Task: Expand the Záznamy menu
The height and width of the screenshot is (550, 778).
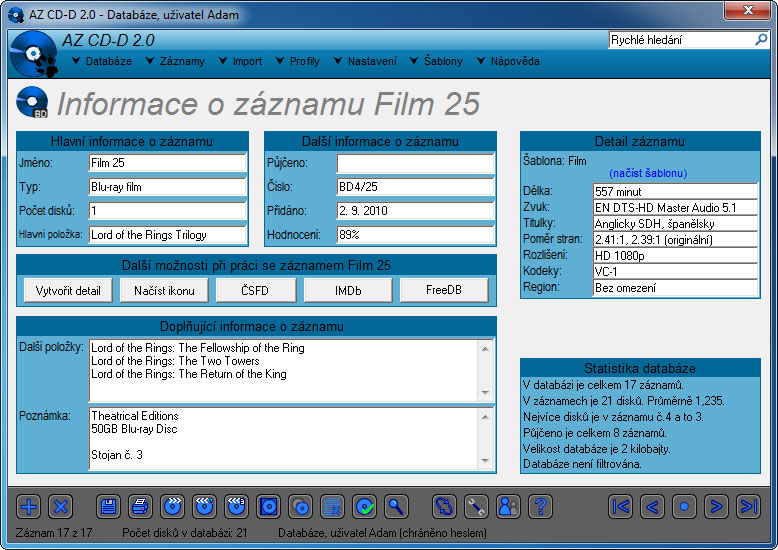Action: [x=175, y=61]
